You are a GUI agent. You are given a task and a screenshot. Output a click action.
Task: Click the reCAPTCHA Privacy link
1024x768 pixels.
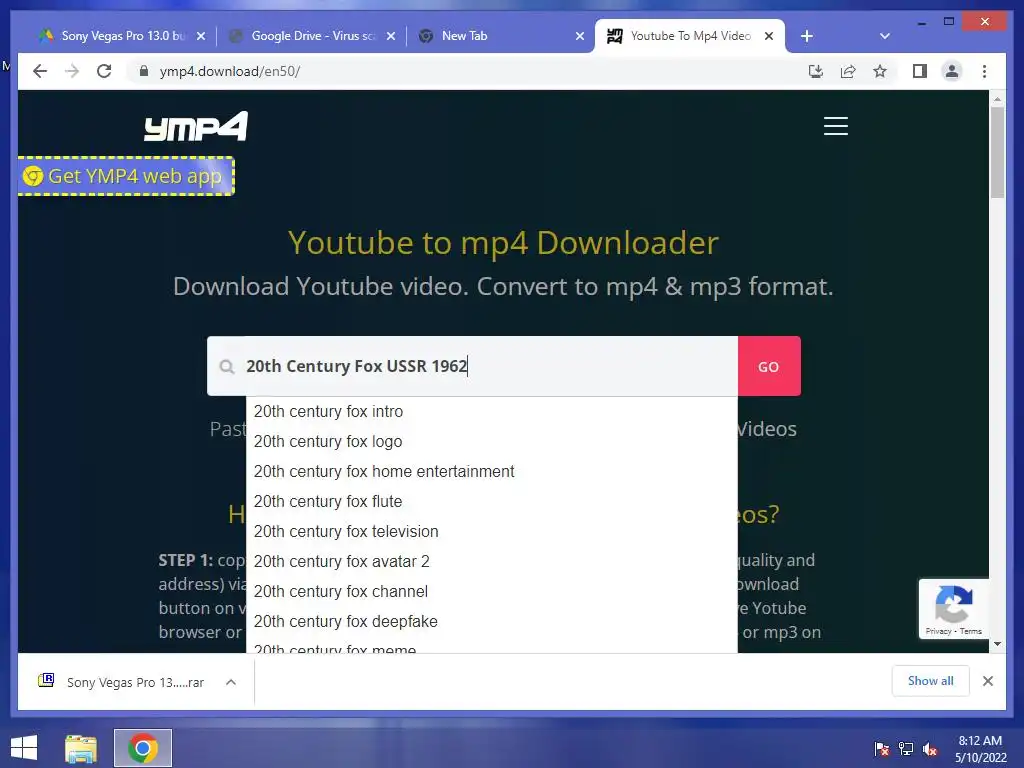pos(938,632)
